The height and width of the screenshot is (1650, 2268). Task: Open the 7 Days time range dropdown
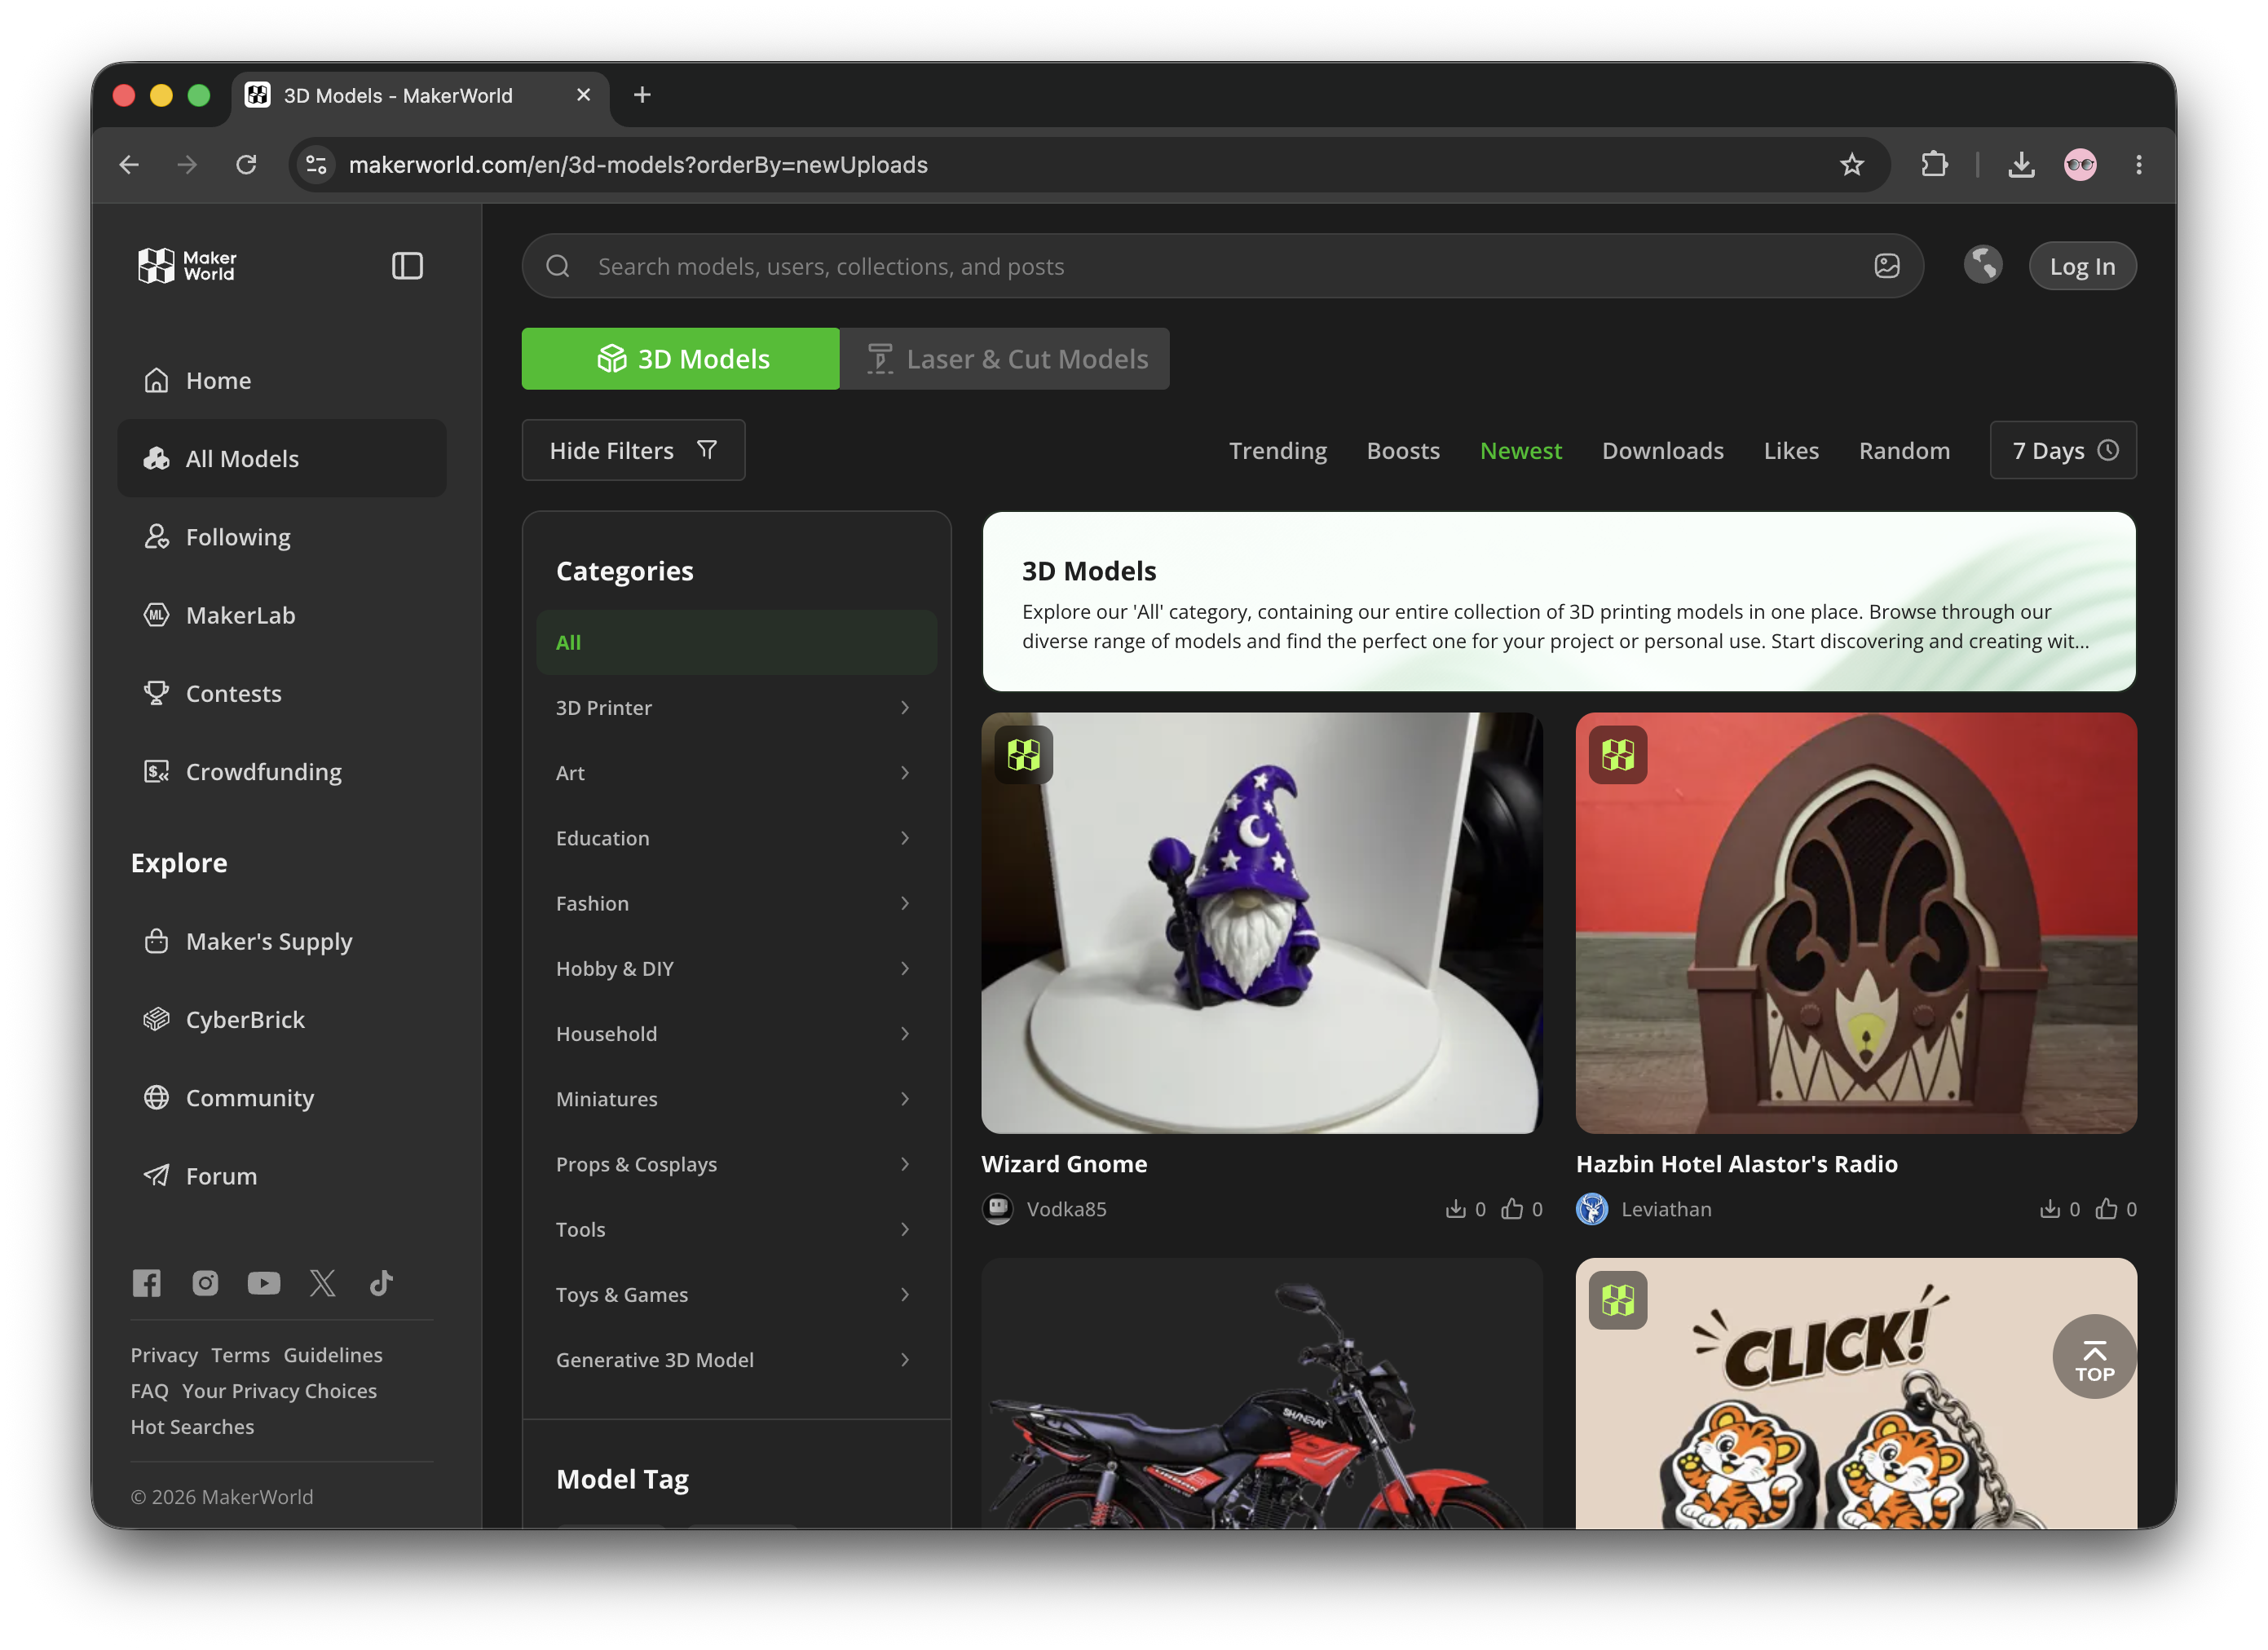(x=2062, y=450)
